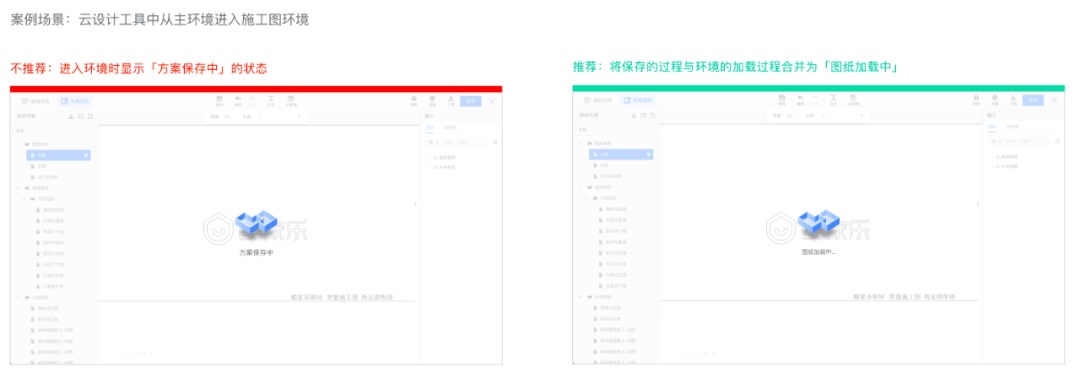
Task: Click the 方案保存中 loading text
Action: click(x=256, y=253)
